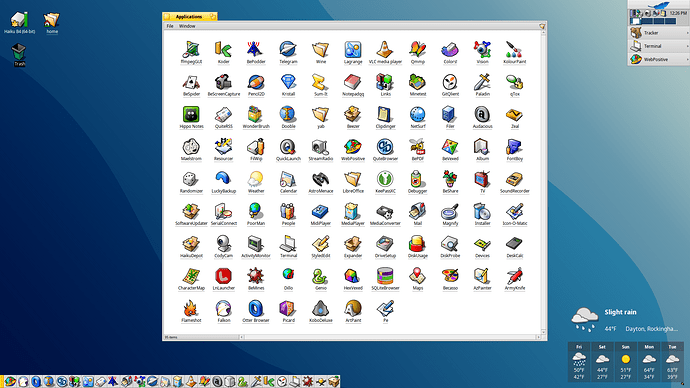
Task: Open the ArmyKnife icon
Action: click(x=514, y=276)
